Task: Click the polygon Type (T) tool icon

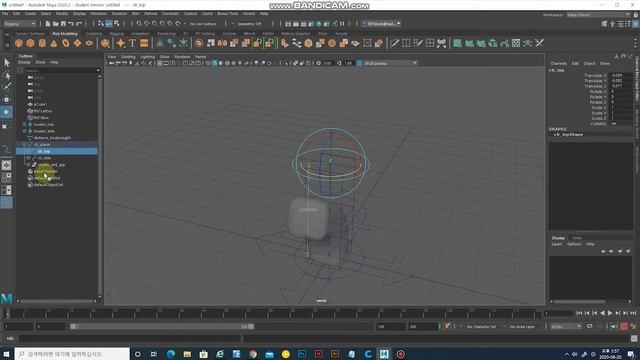Action: coord(132,43)
